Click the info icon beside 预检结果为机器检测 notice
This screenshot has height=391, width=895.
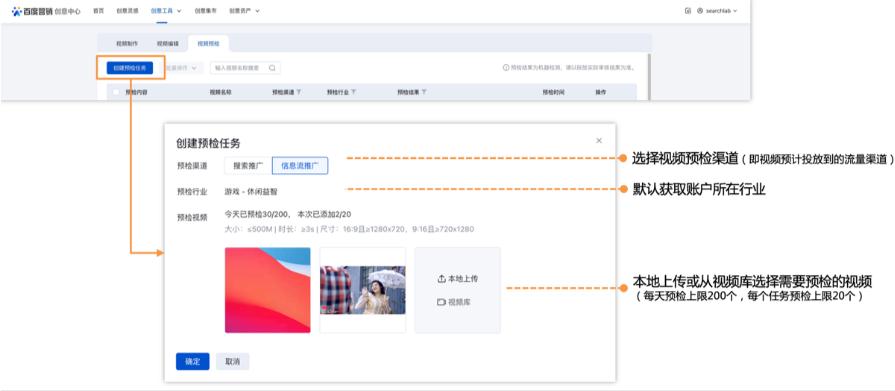[x=506, y=68]
